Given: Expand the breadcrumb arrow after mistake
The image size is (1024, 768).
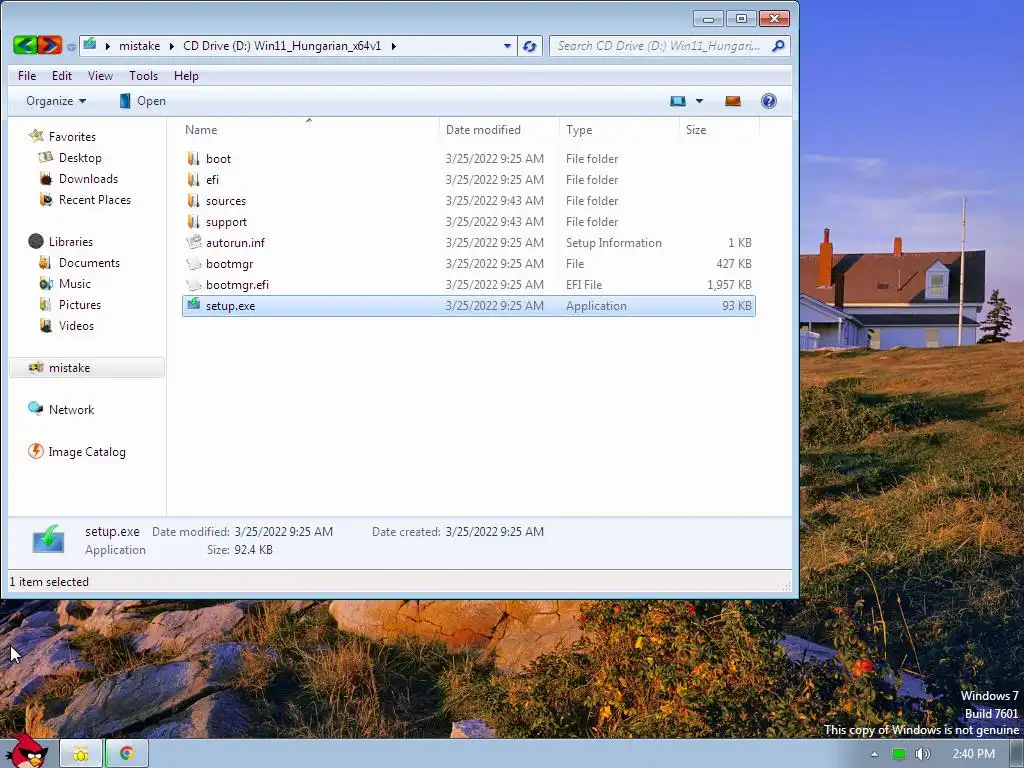Looking at the screenshot, I should (172, 46).
